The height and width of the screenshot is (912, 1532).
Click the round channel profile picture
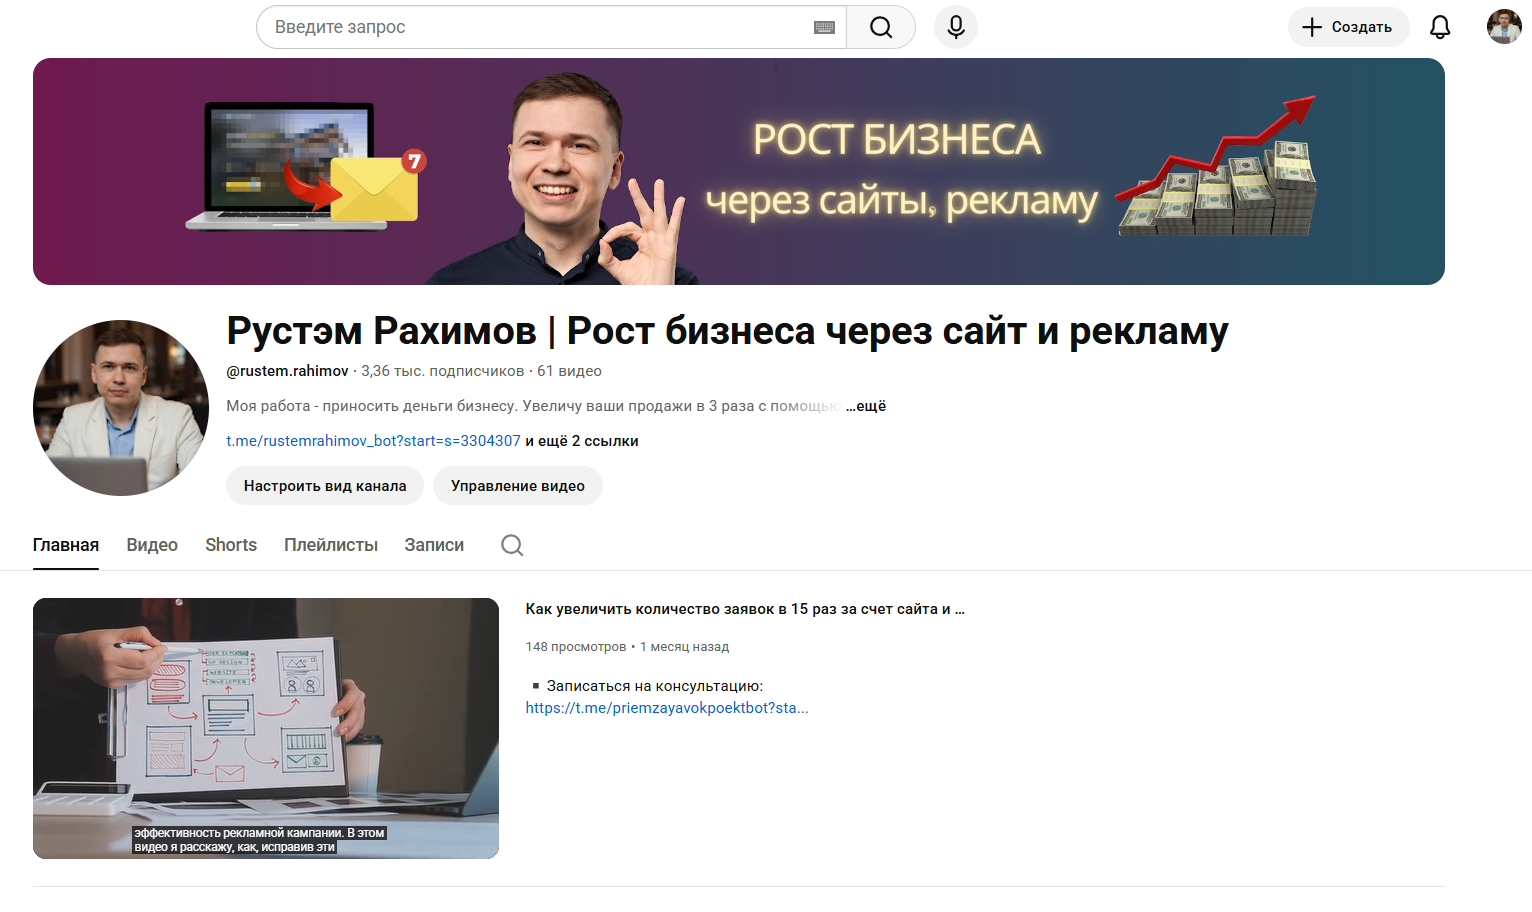[x=121, y=408]
